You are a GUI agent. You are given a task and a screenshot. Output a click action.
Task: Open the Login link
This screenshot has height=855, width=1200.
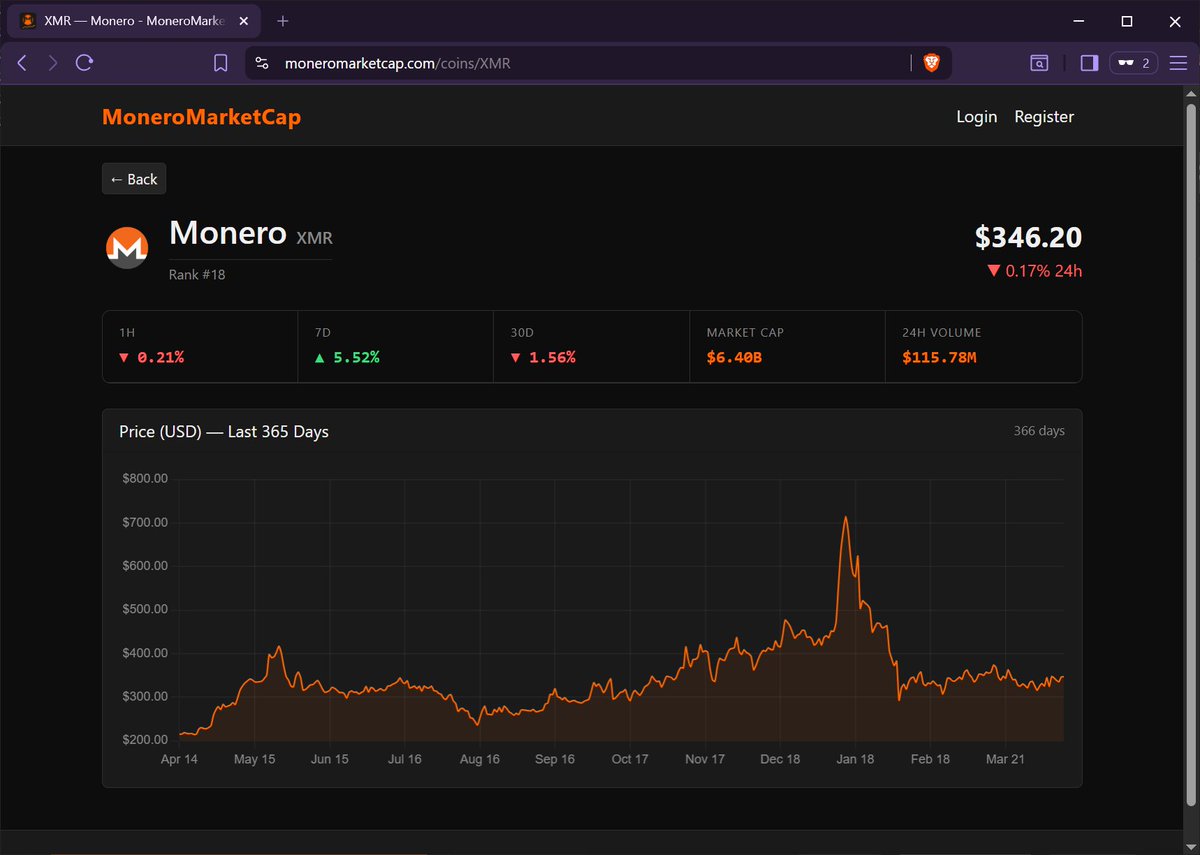[x=976, y=117]
